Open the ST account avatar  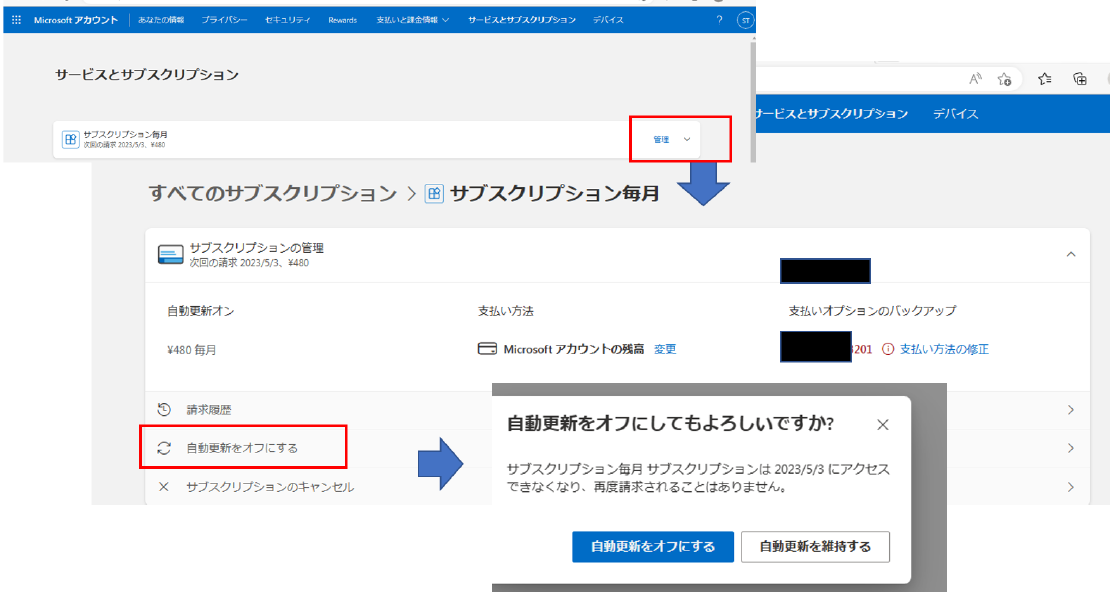pos(745,21)
